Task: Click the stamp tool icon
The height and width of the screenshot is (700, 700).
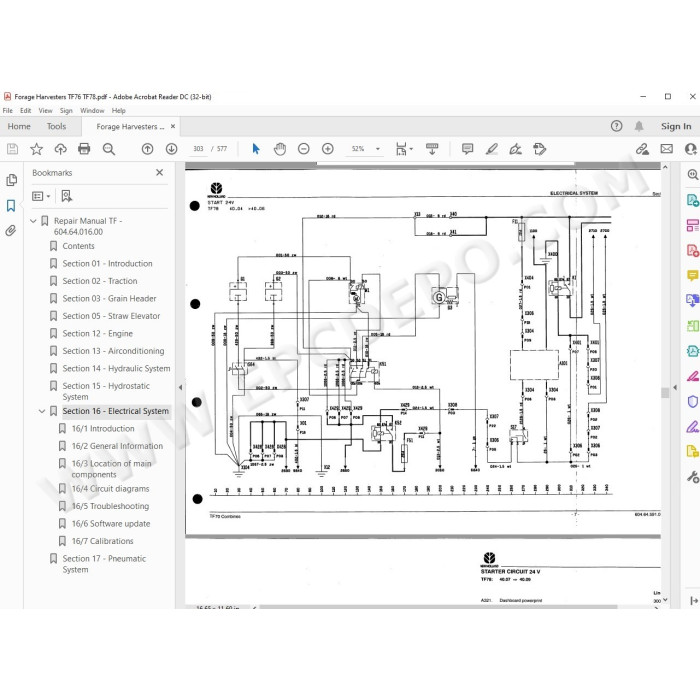Action: (x=540, y=149)
